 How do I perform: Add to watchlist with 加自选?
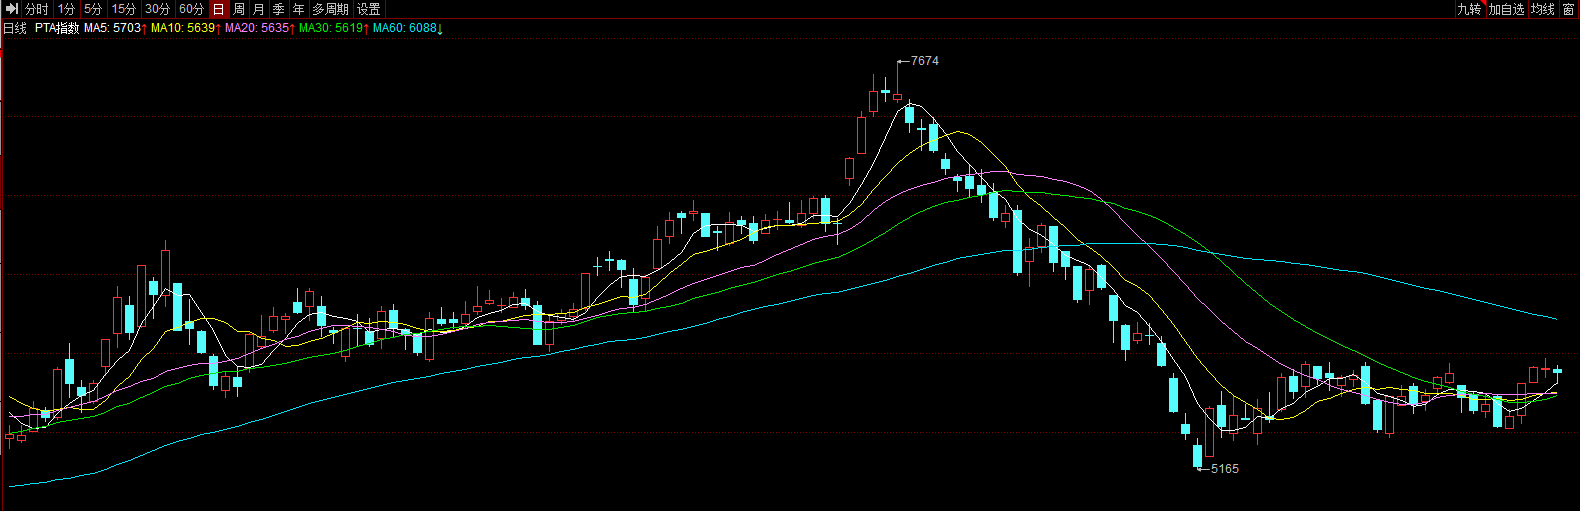[1507, 9]
